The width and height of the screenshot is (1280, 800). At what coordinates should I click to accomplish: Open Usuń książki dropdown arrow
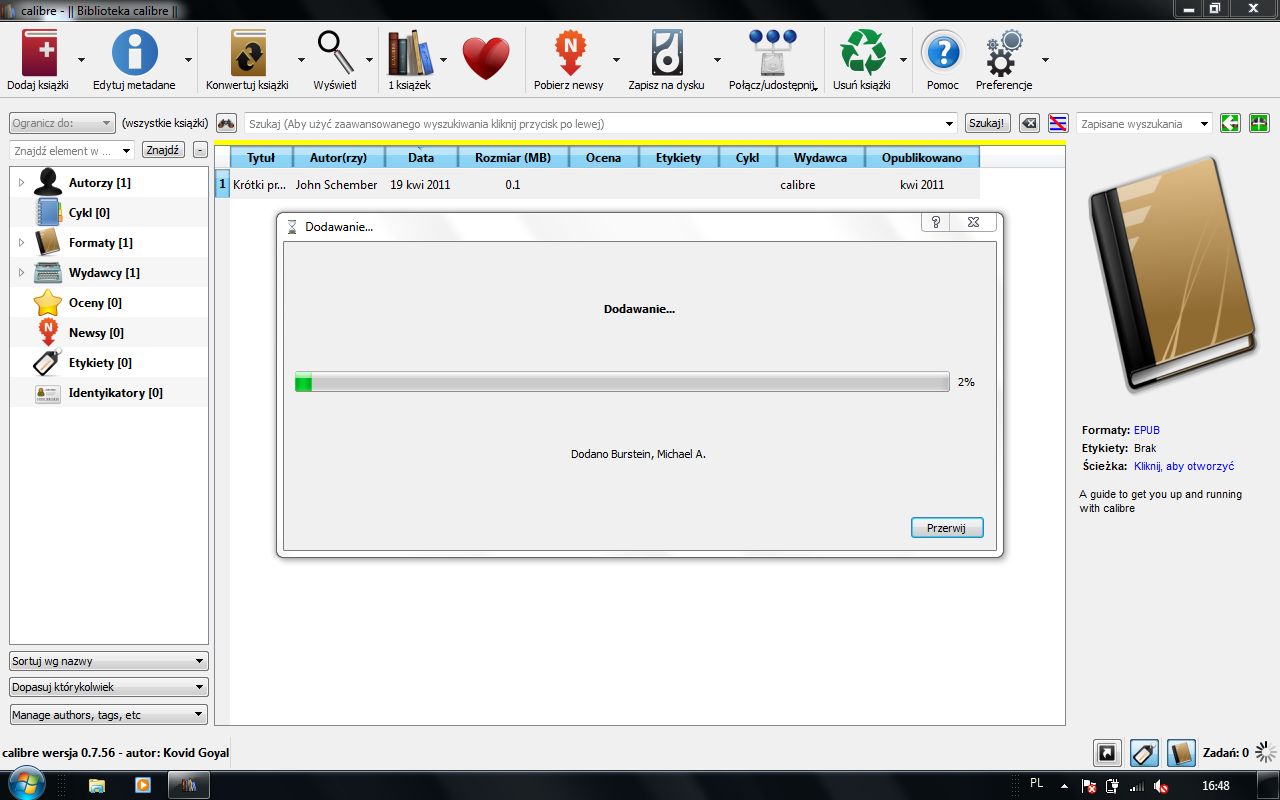pos(903,59)
